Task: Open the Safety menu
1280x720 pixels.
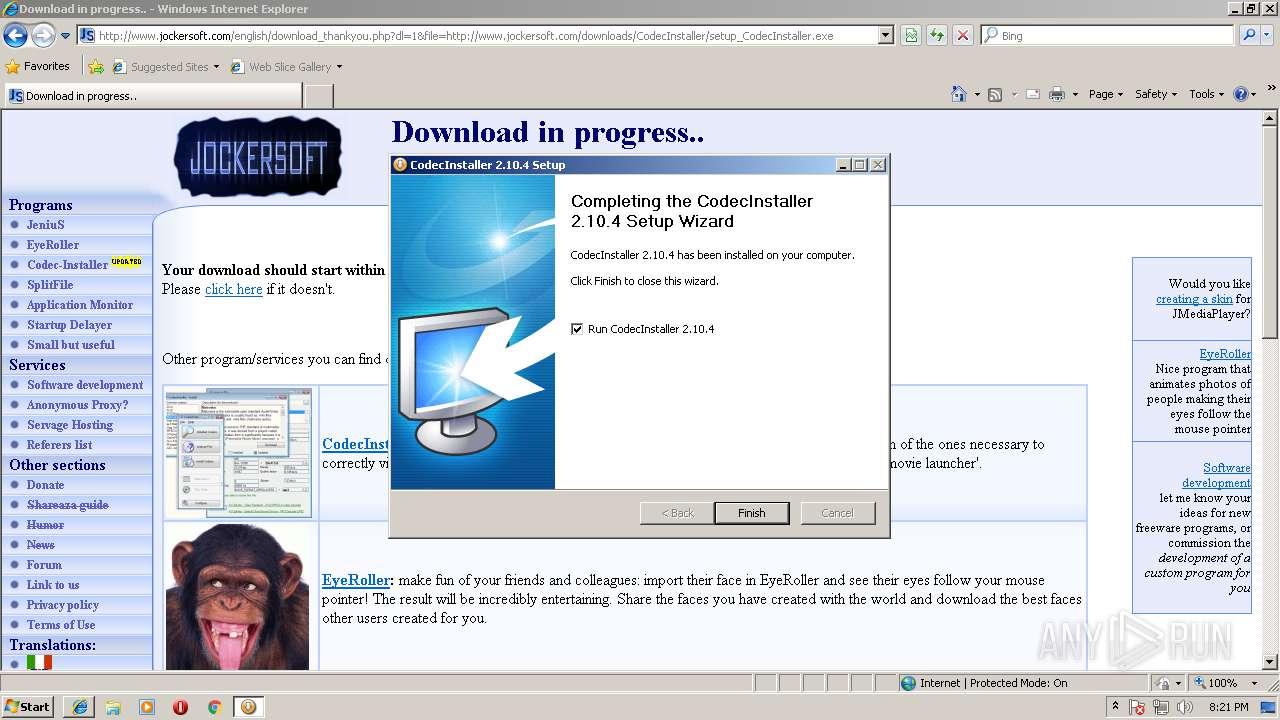Action: point(1157,94)
